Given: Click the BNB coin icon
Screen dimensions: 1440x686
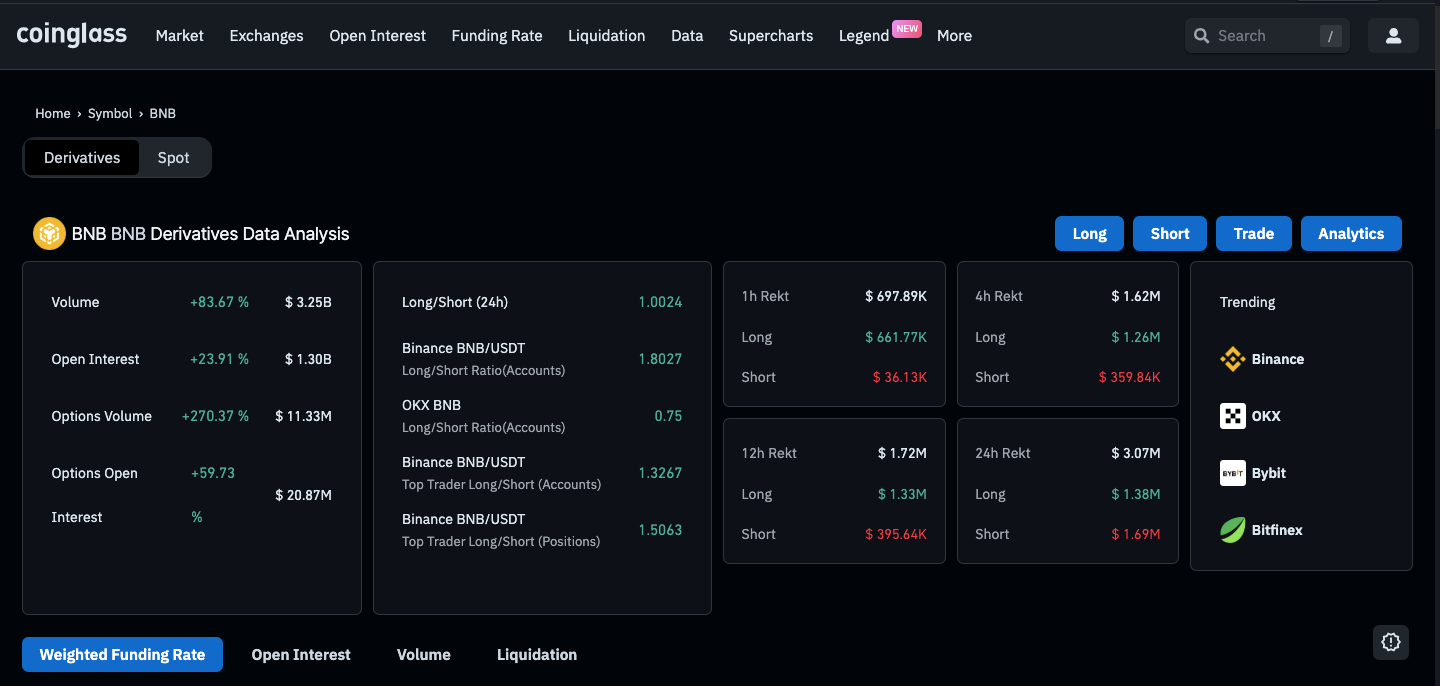Looking at the screenshot, I should pos(49,233).
